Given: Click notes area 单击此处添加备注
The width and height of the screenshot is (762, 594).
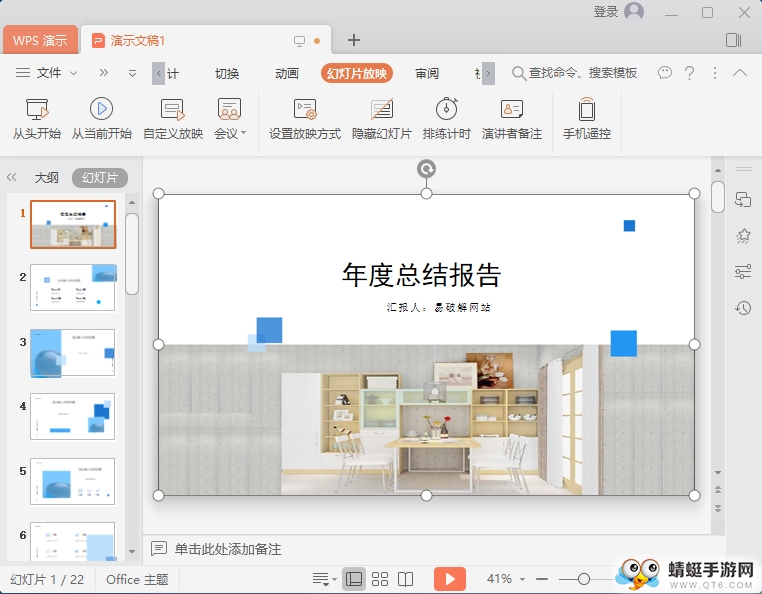Looking at the screenshot, I should pos(228,549).
